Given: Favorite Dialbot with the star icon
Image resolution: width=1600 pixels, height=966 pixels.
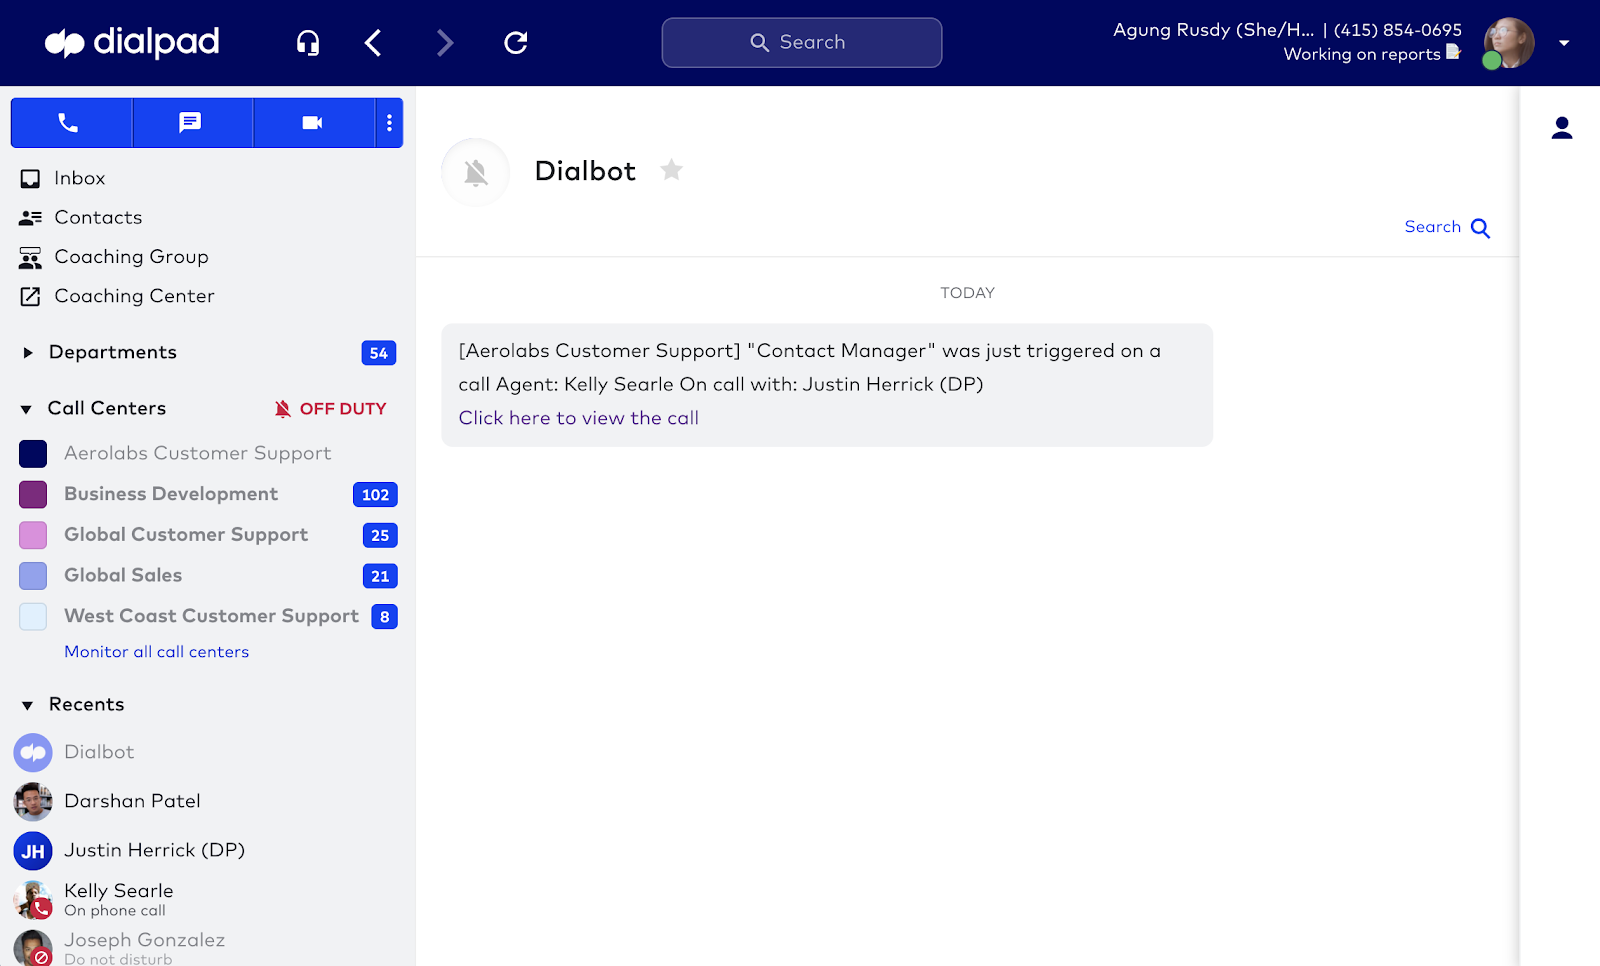Looking at the screenshot, I should [x=672, y=170].
